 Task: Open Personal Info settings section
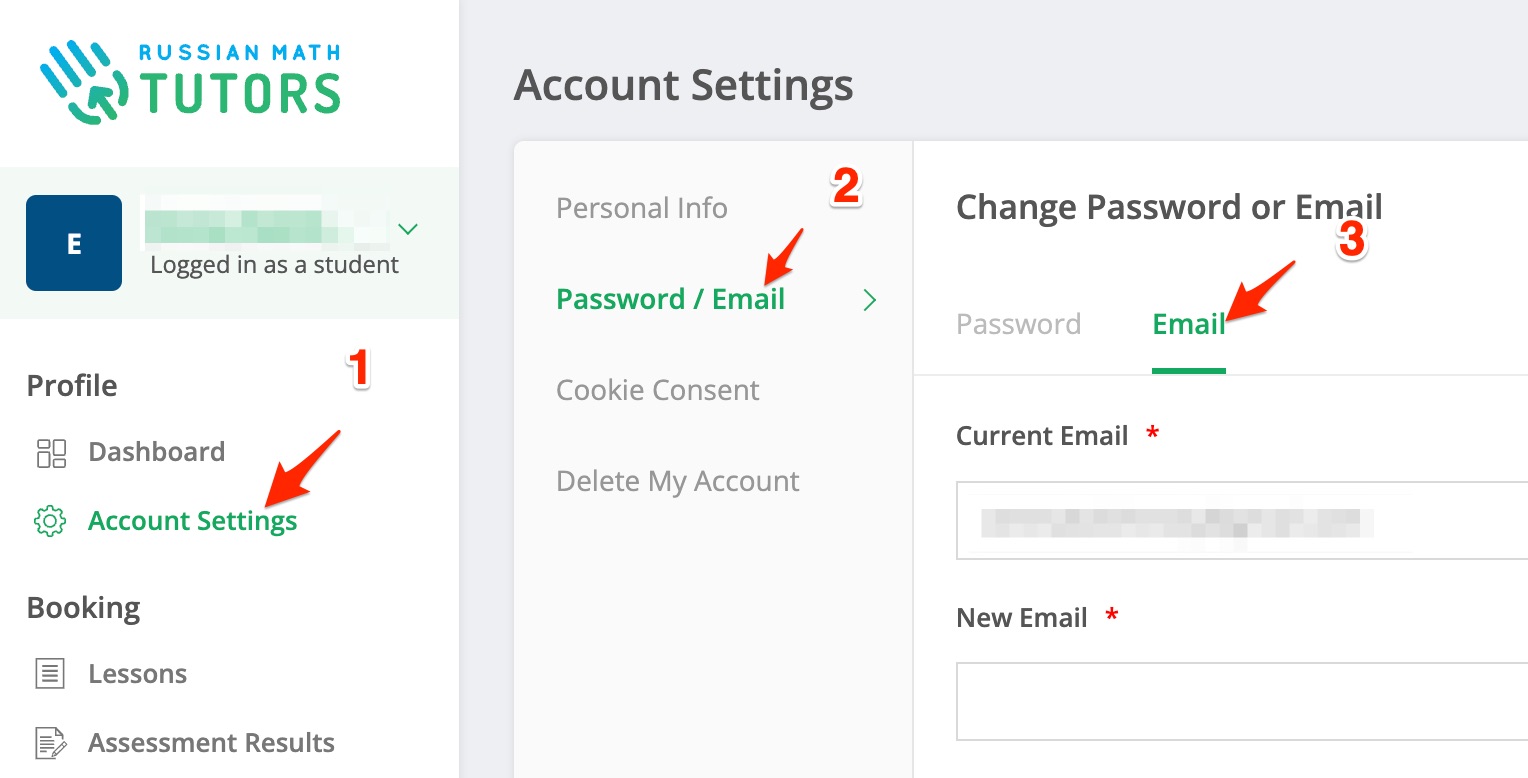(641, 208)
